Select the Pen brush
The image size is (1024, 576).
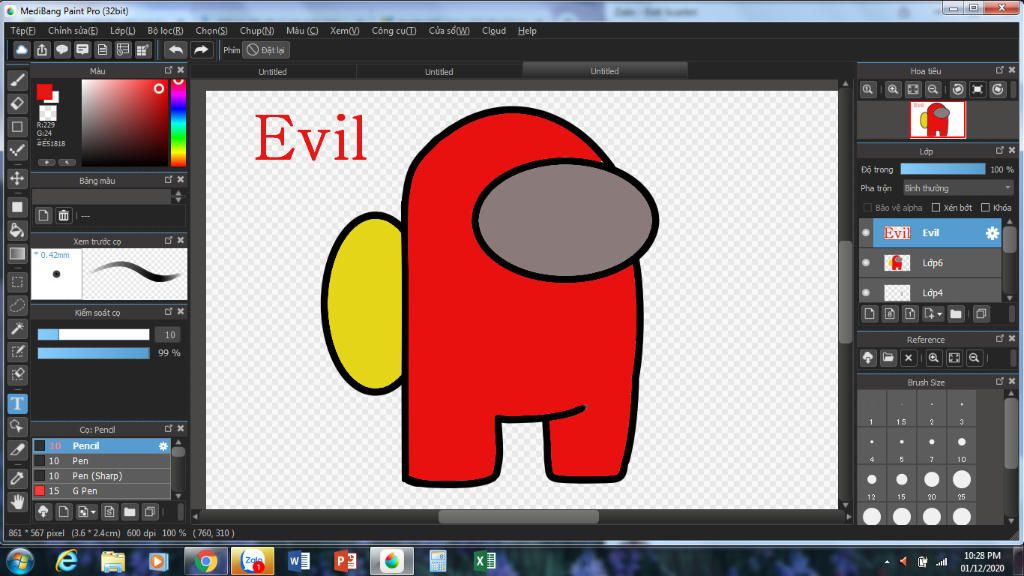tap(101, 461)
